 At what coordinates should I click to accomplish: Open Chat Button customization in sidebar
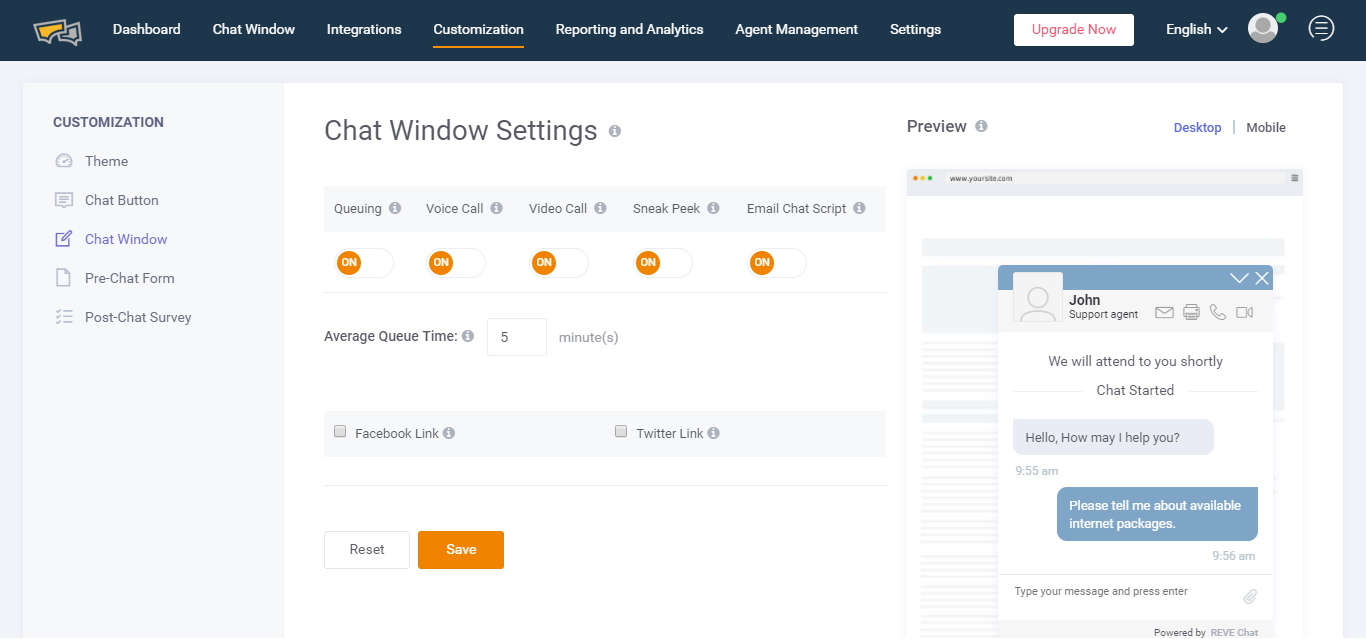point(122,200)
